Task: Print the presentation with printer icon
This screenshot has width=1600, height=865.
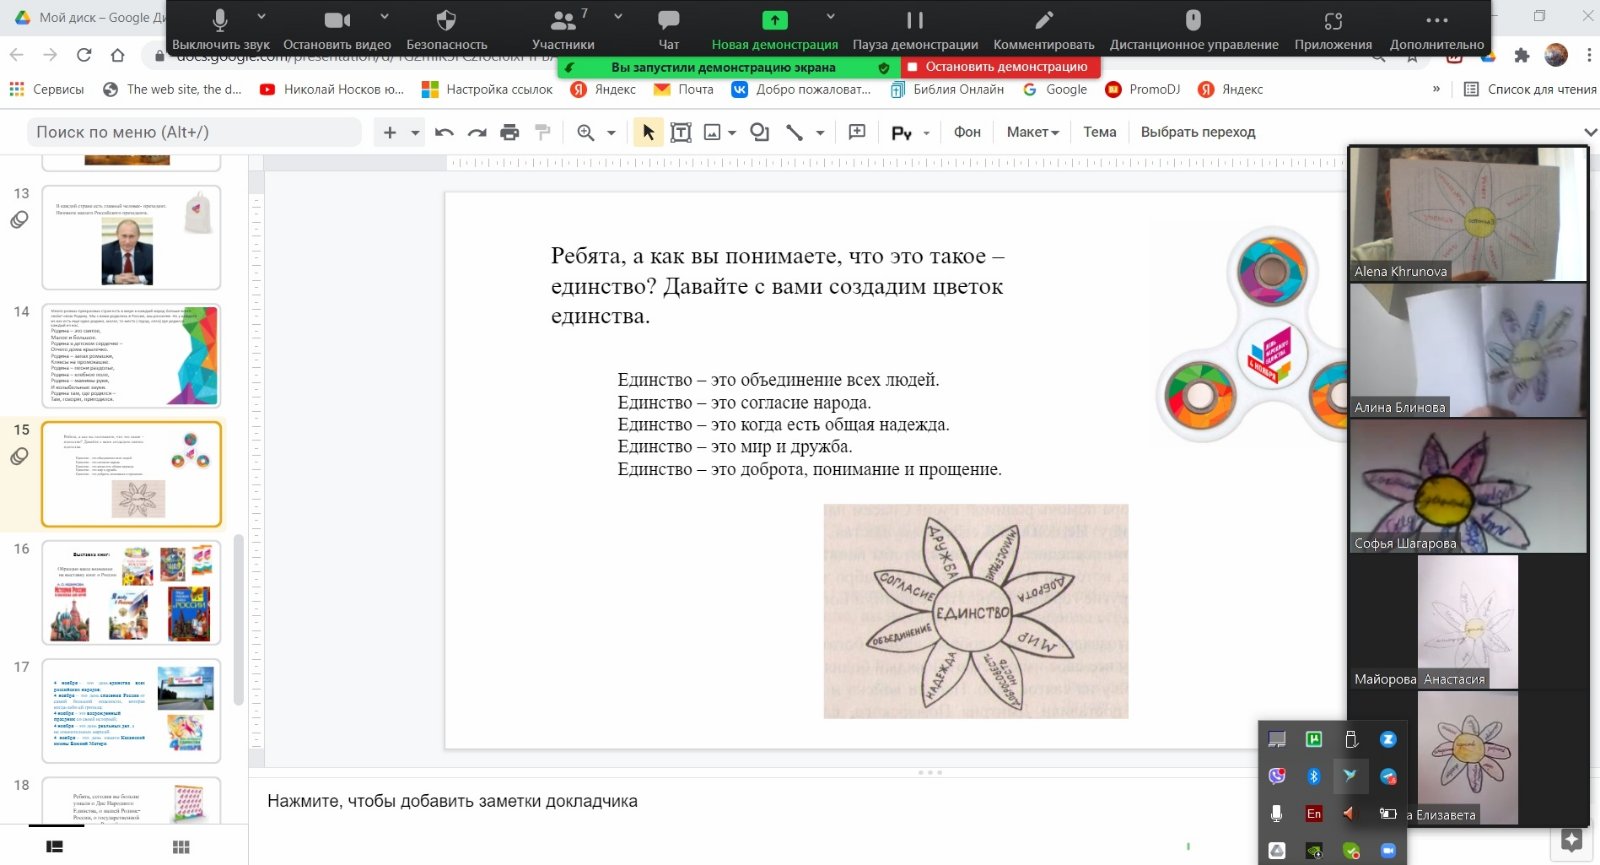Action: click(x=510, y=132)
